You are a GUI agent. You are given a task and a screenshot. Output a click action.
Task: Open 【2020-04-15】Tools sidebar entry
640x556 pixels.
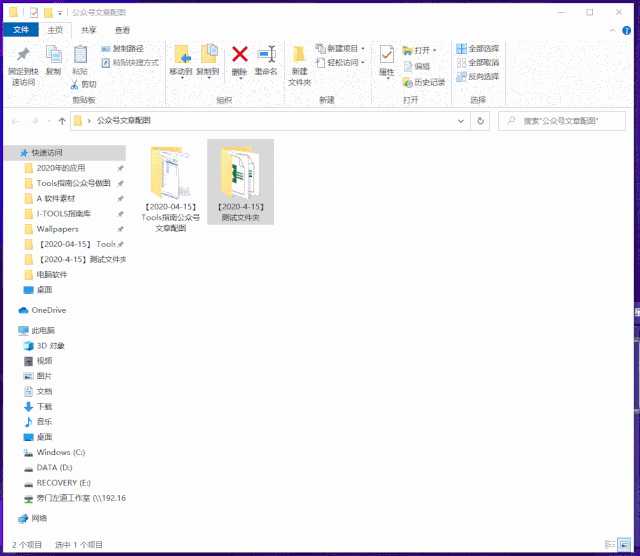pyautogui.click(x=69, y=244)
